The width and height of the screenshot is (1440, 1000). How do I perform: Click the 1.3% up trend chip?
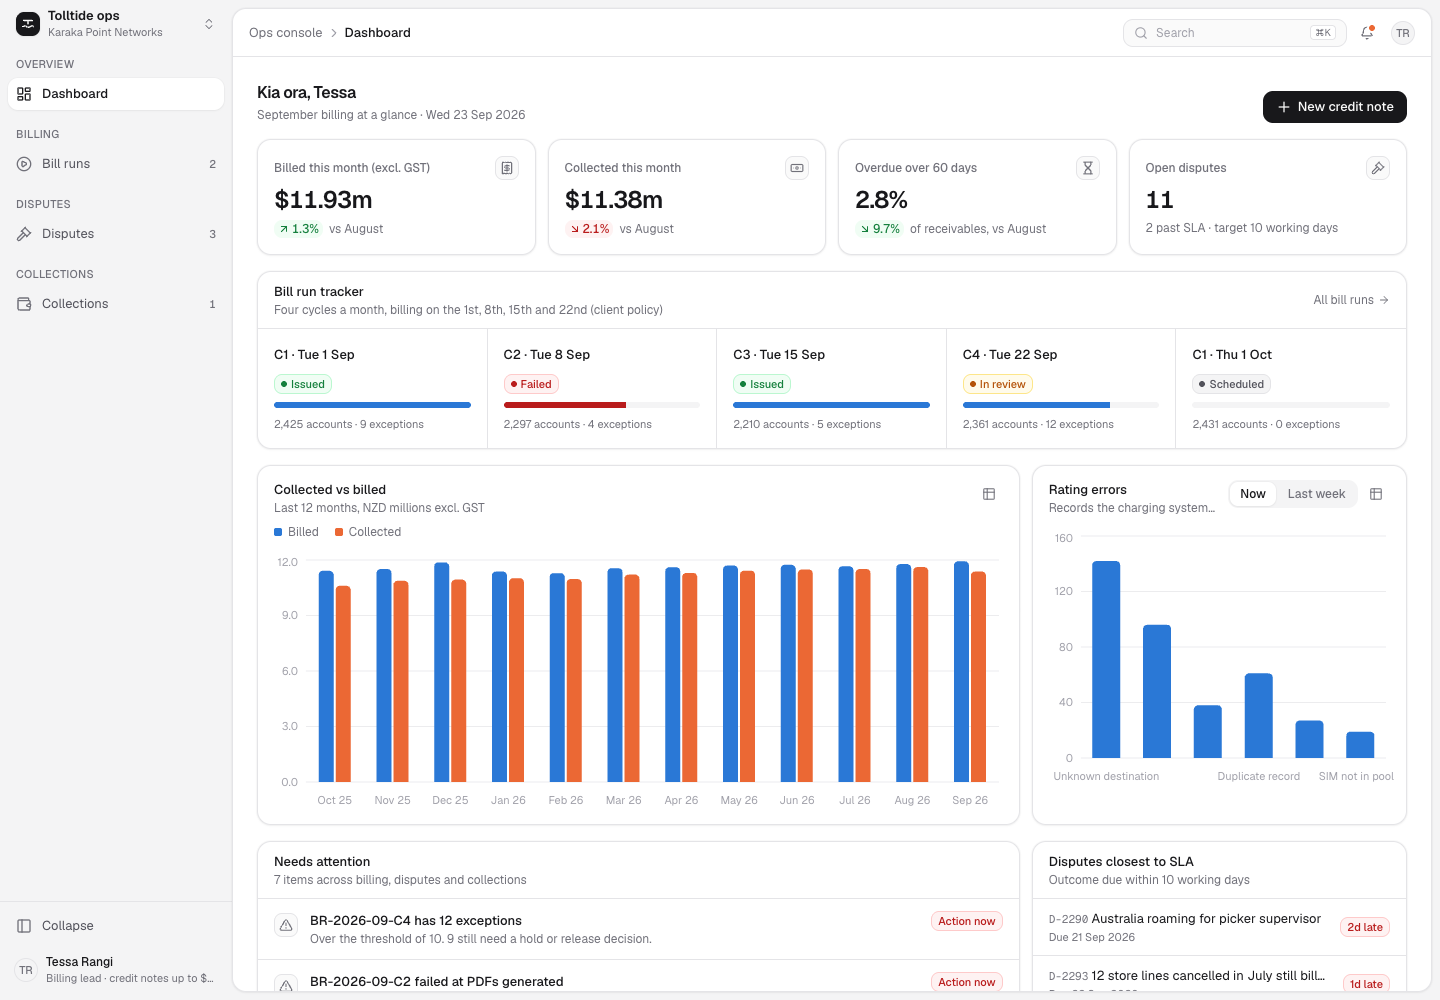pos(299,229)
